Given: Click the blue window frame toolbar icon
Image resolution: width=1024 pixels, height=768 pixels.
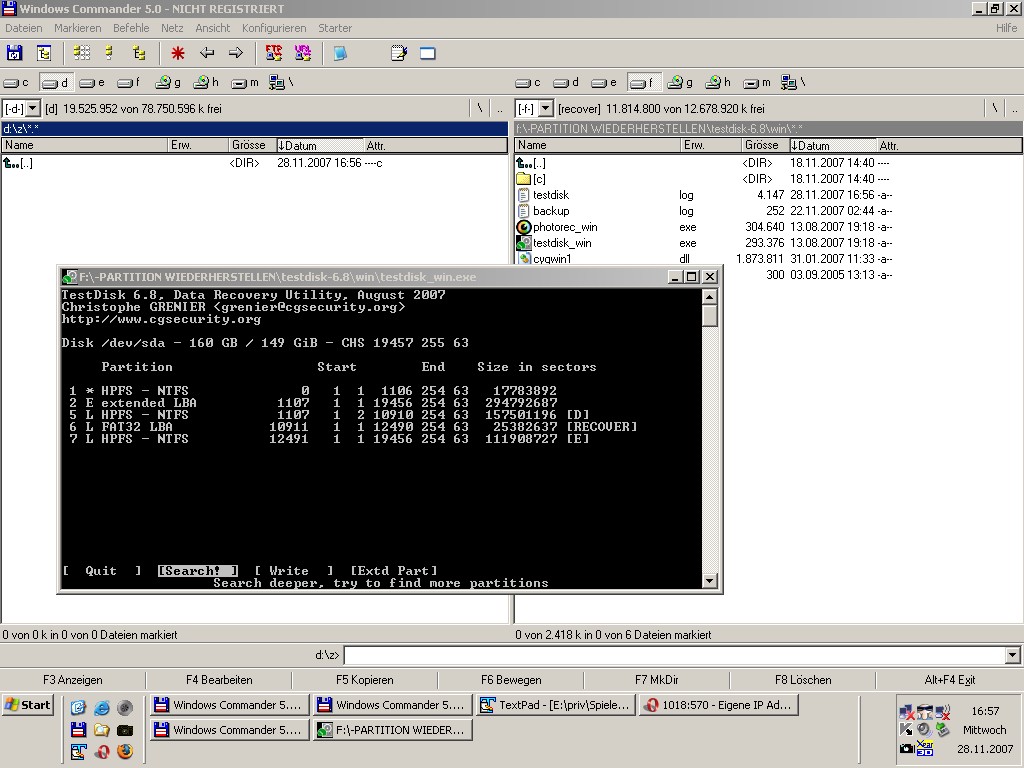Looking at the screenshot, I should pos(428,53).
